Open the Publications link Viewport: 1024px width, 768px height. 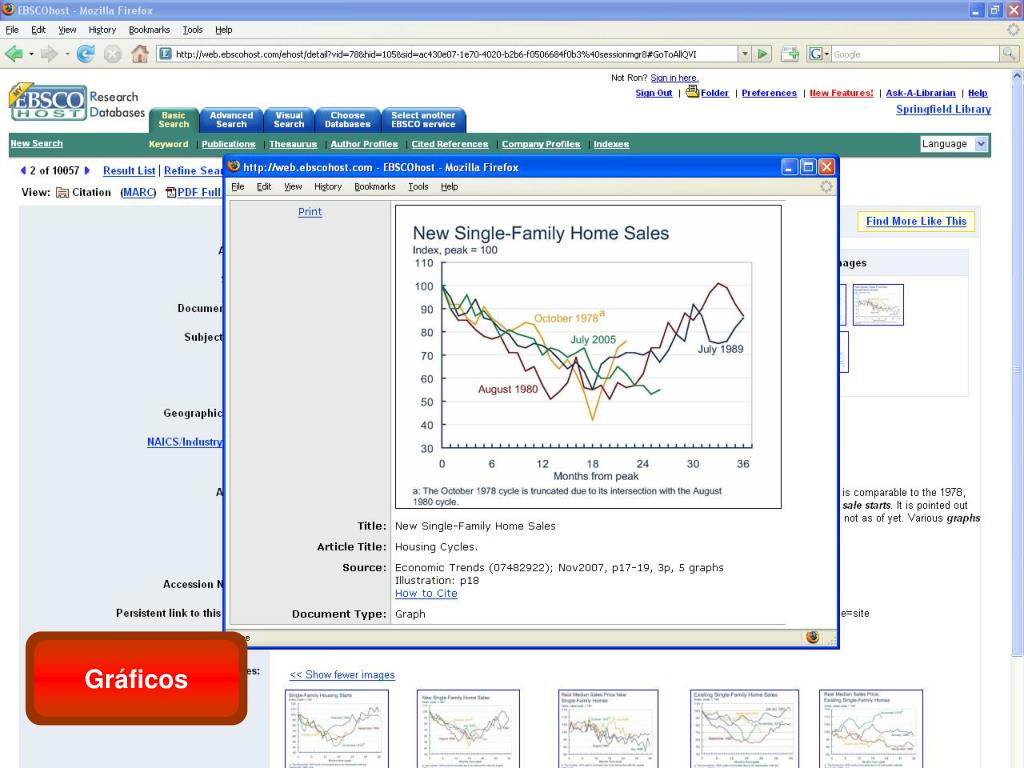click(x=228, y=144)
